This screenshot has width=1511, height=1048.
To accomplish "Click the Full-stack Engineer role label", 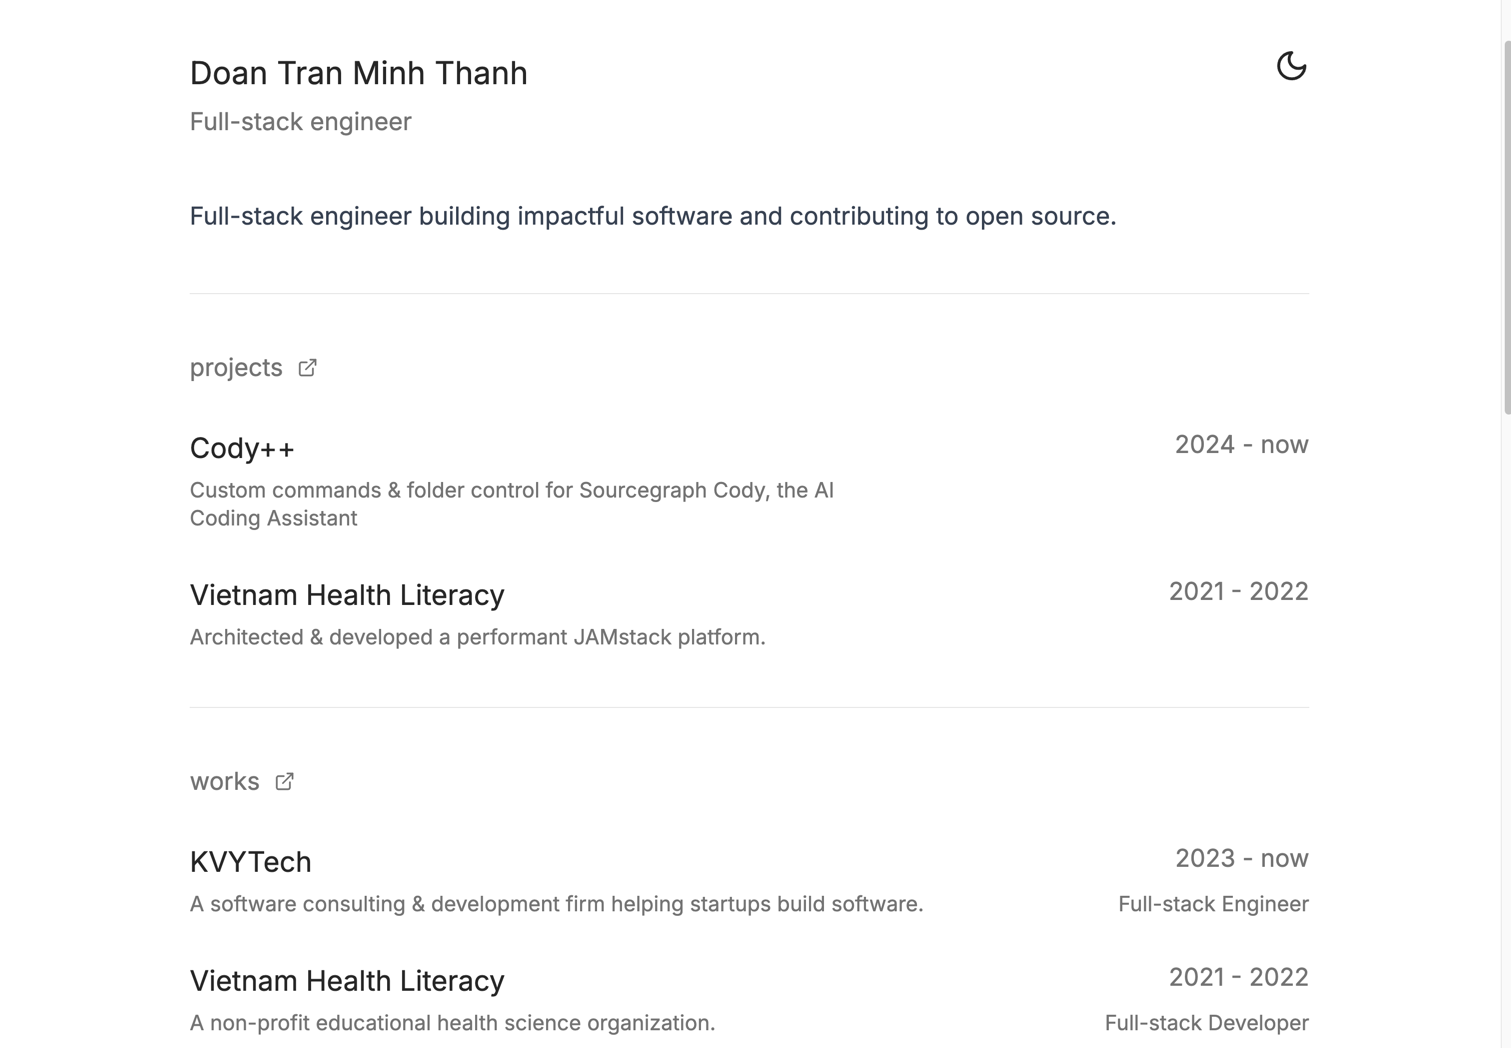I will coord(1212,904).
